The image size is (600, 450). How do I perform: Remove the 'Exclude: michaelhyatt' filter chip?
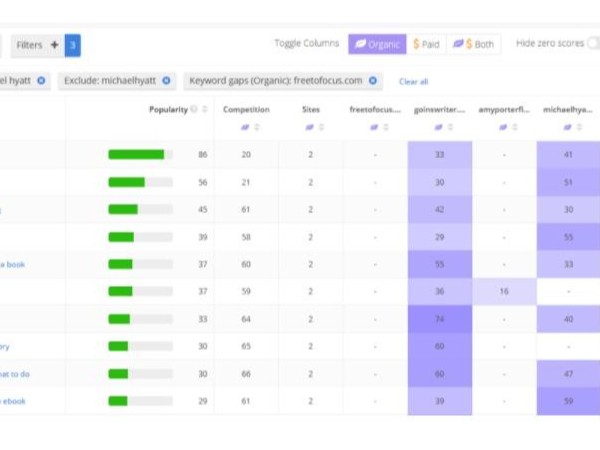(x=166, y=80)
